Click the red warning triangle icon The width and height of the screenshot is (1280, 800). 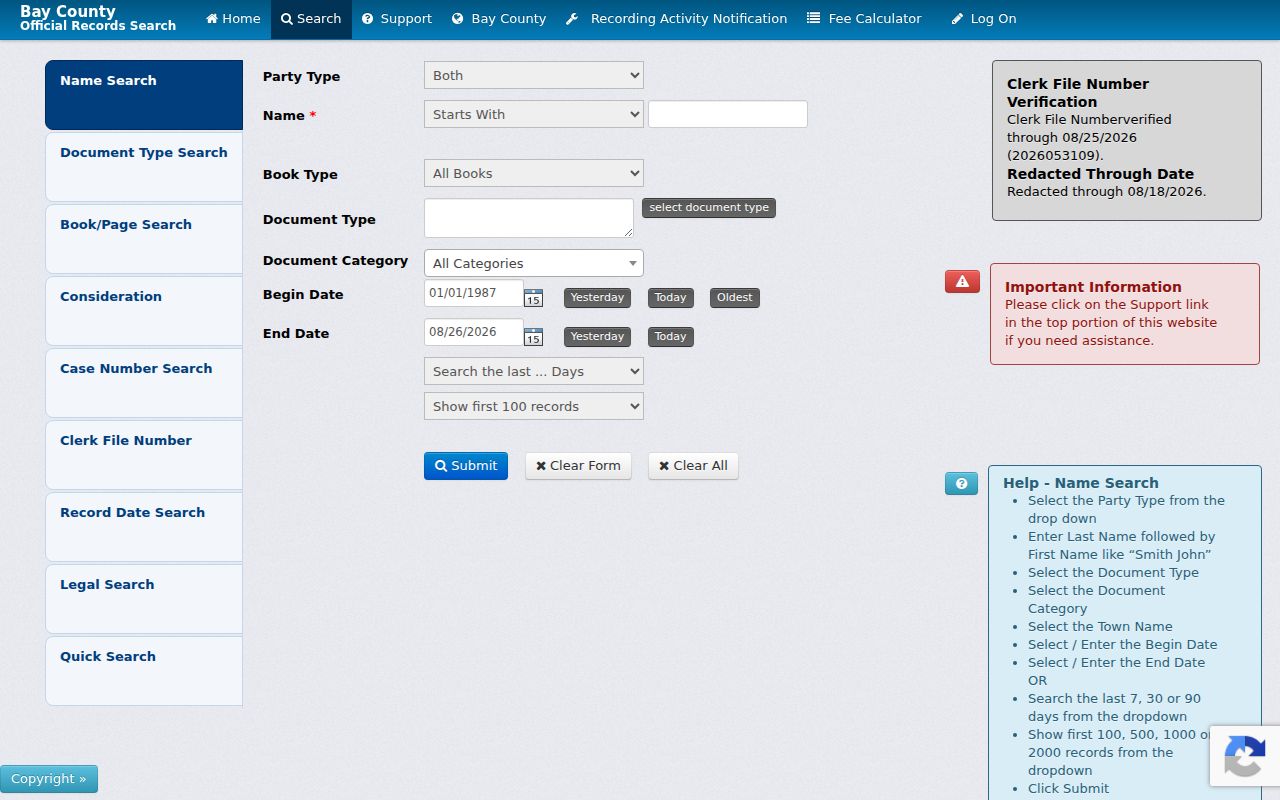pyautogui.click(x=962, y=281)
